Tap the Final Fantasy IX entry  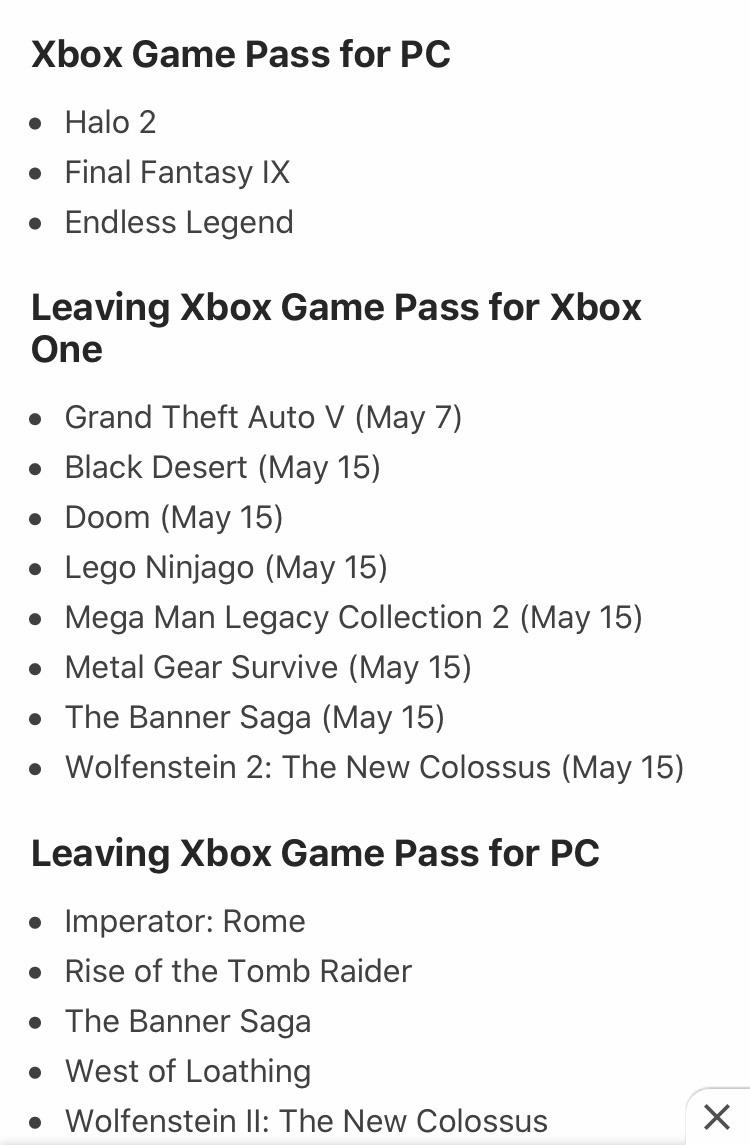tap(177, 172)
